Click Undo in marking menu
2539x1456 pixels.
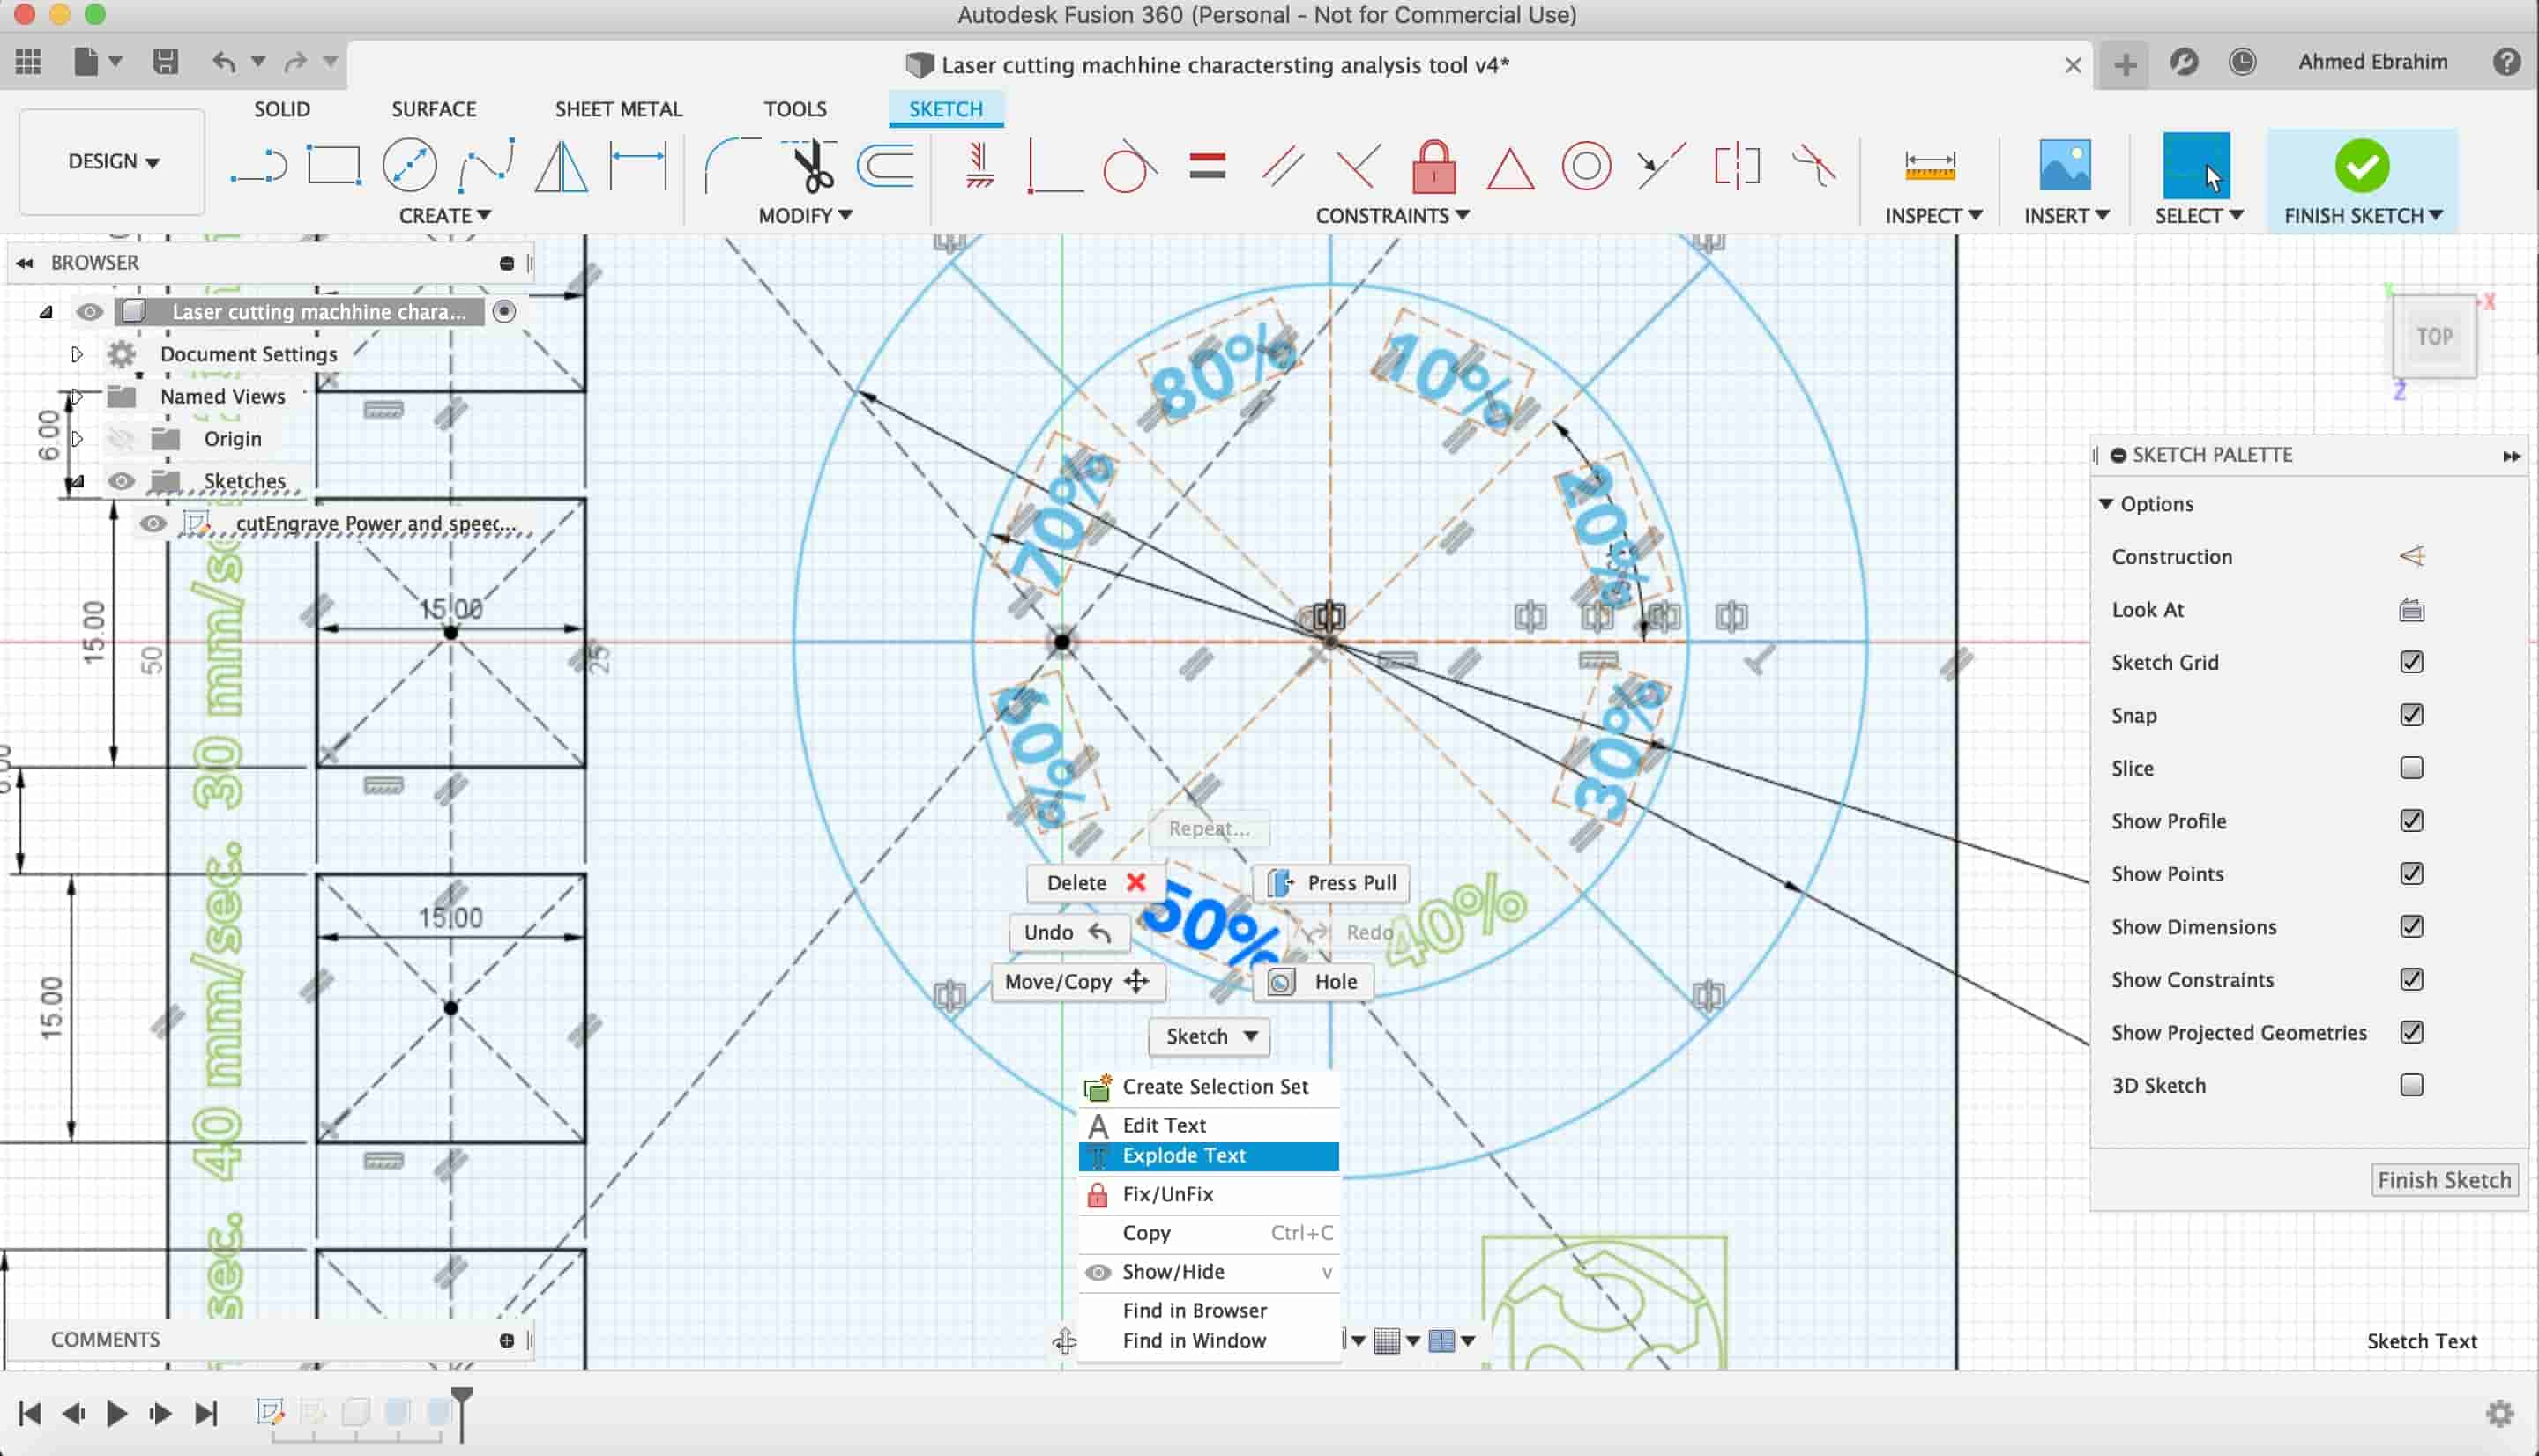click(1069, 933)
